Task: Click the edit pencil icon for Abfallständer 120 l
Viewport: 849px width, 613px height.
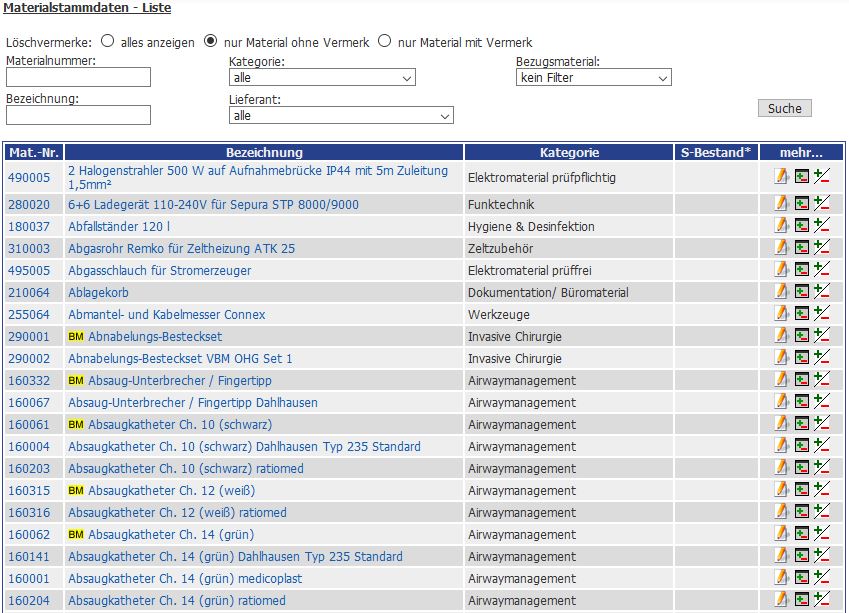Action: click(781, 226)
